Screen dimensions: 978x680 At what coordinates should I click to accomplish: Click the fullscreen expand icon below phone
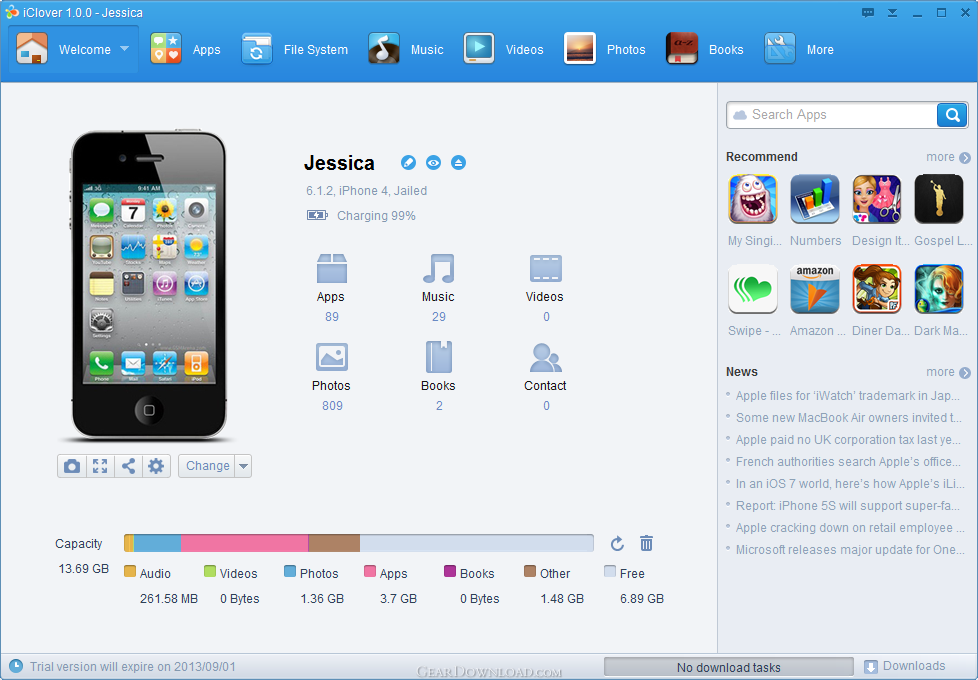tap(100, 466)
